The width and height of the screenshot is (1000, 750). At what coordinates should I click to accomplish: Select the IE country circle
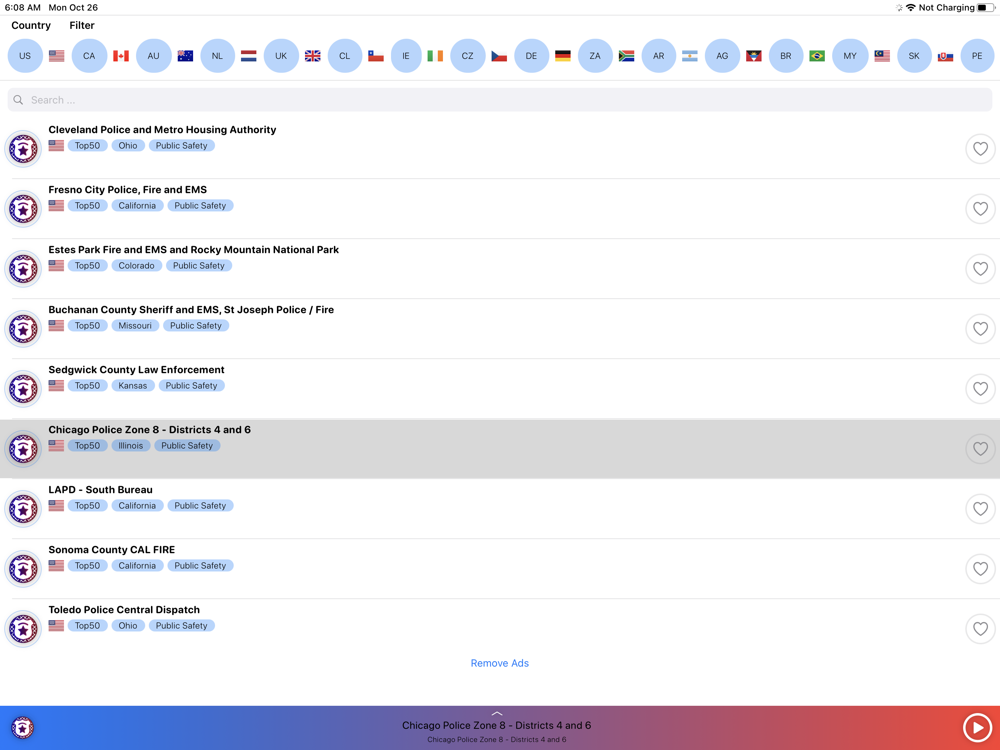tap(406, 55)
